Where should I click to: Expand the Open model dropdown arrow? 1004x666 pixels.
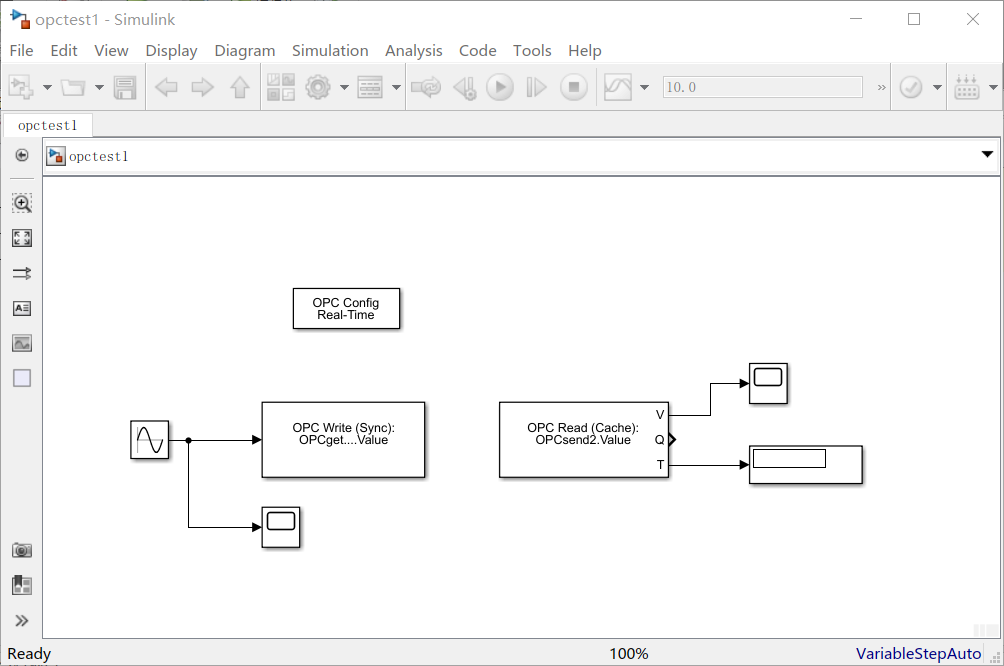(99, 87)
